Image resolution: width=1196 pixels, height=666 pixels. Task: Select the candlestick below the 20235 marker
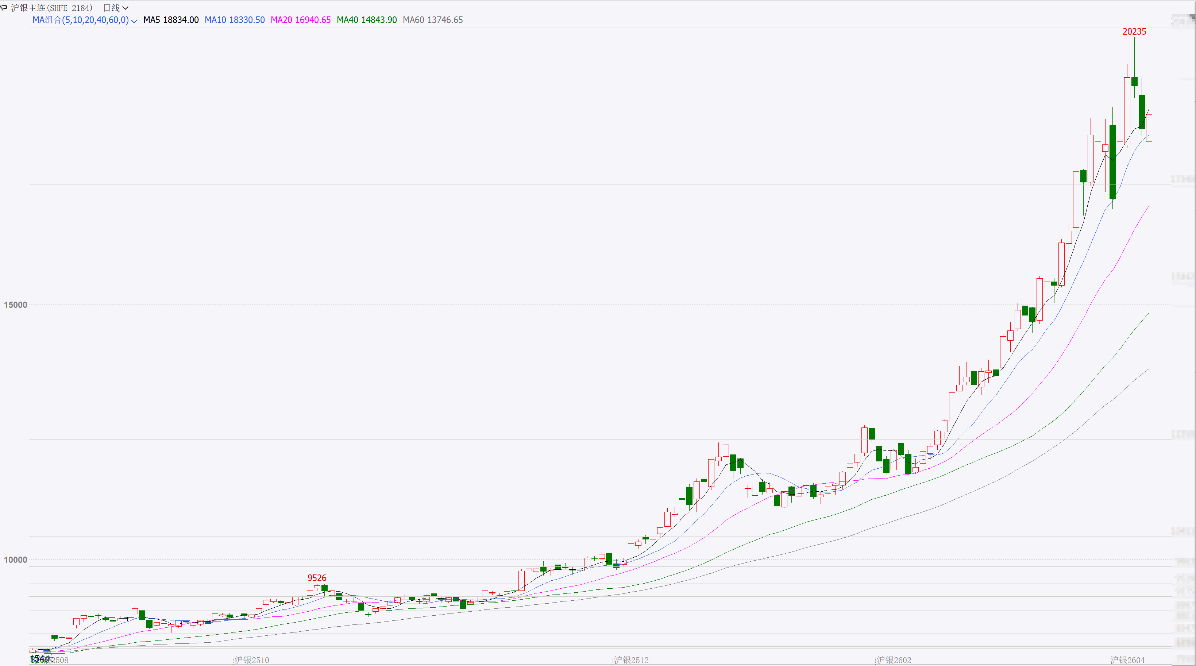[1134, 82]
